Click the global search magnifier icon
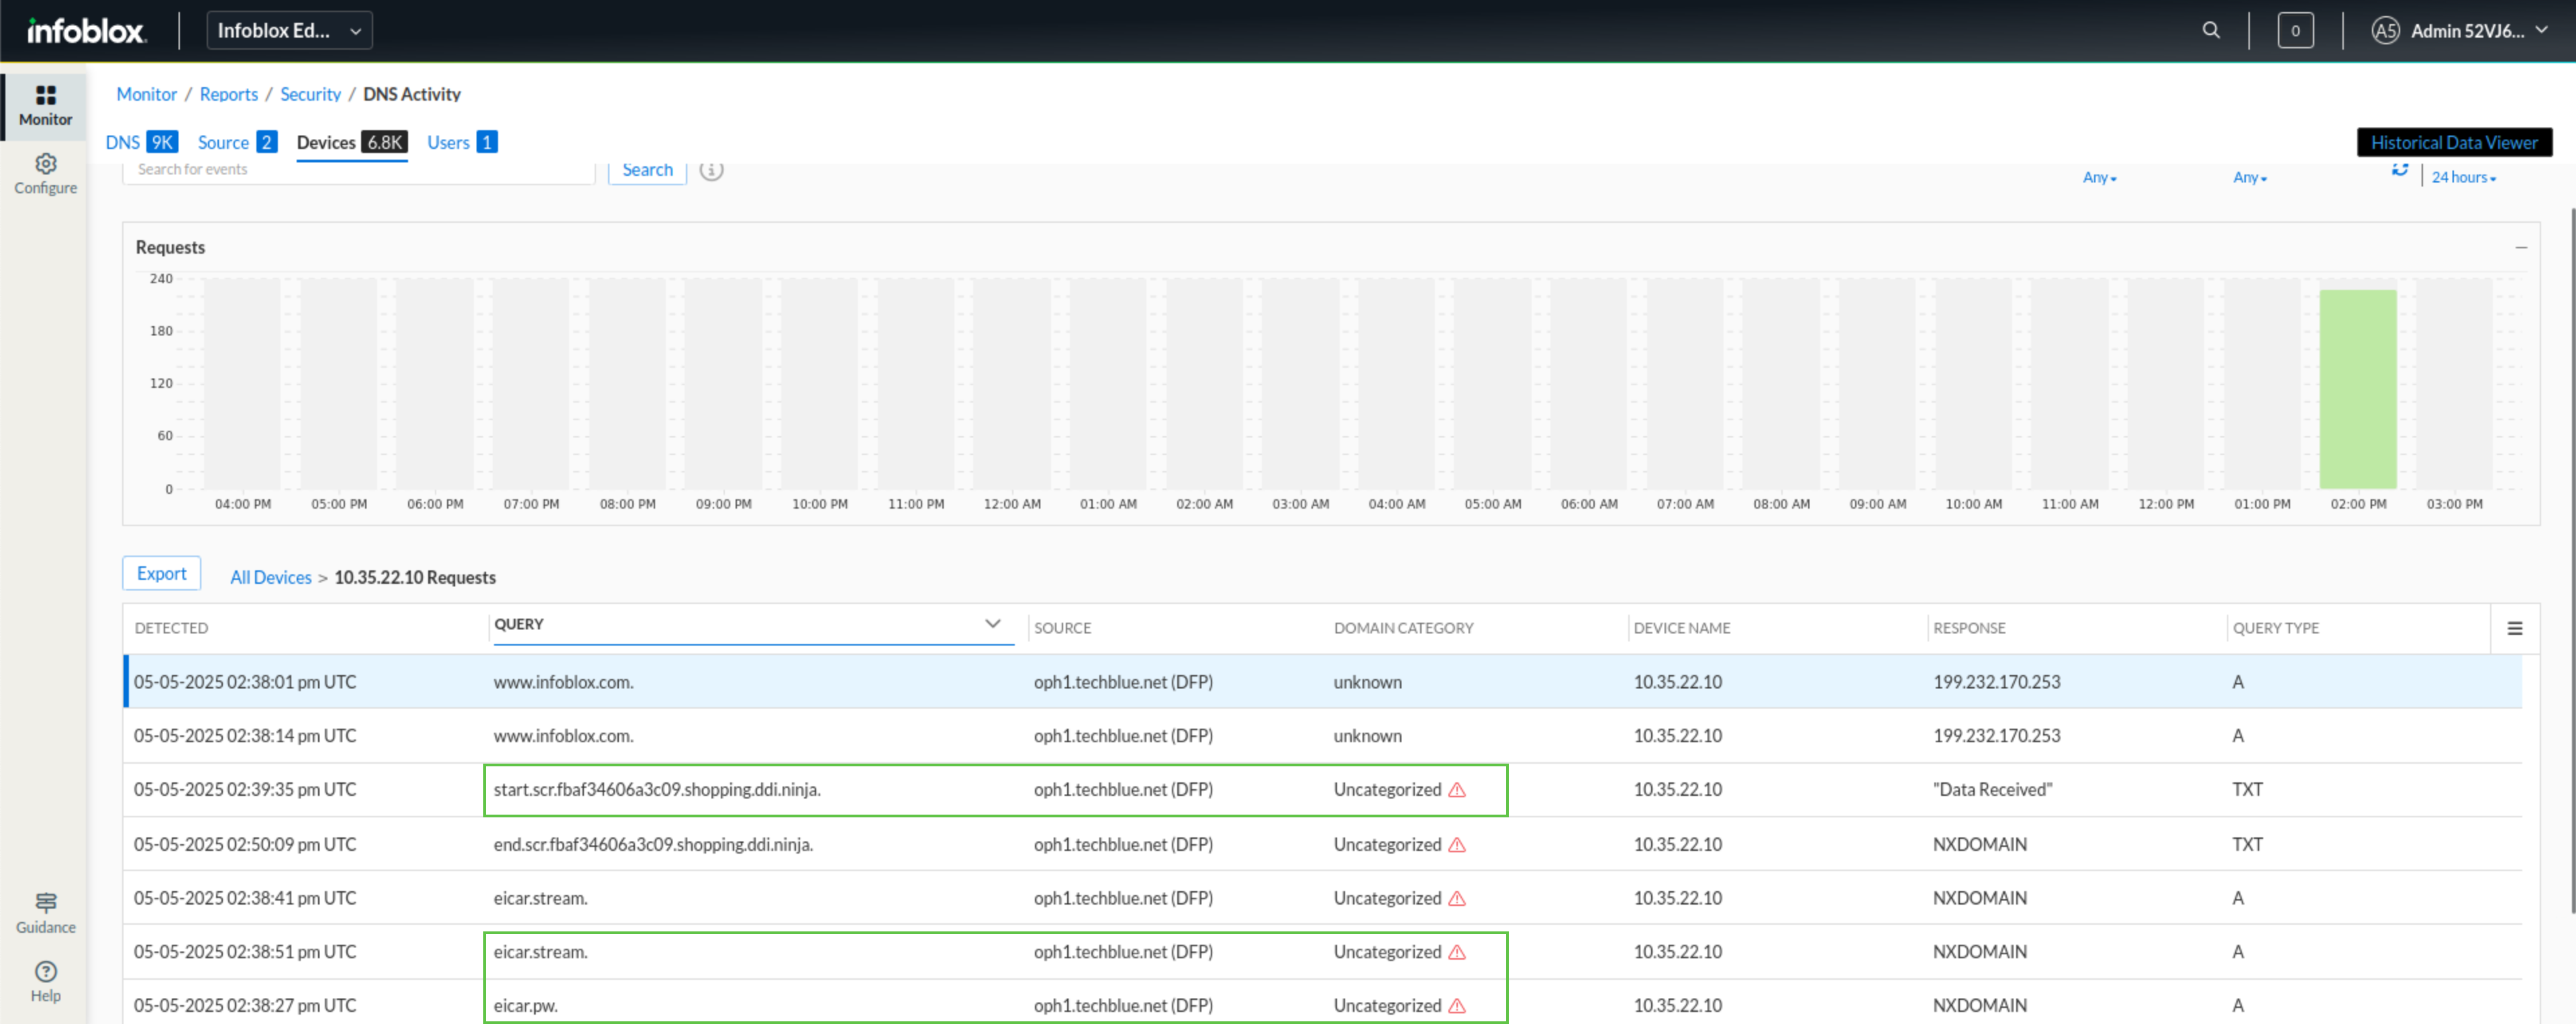The height and width of the screenshot is (1024, 2576). (2211, 30)
